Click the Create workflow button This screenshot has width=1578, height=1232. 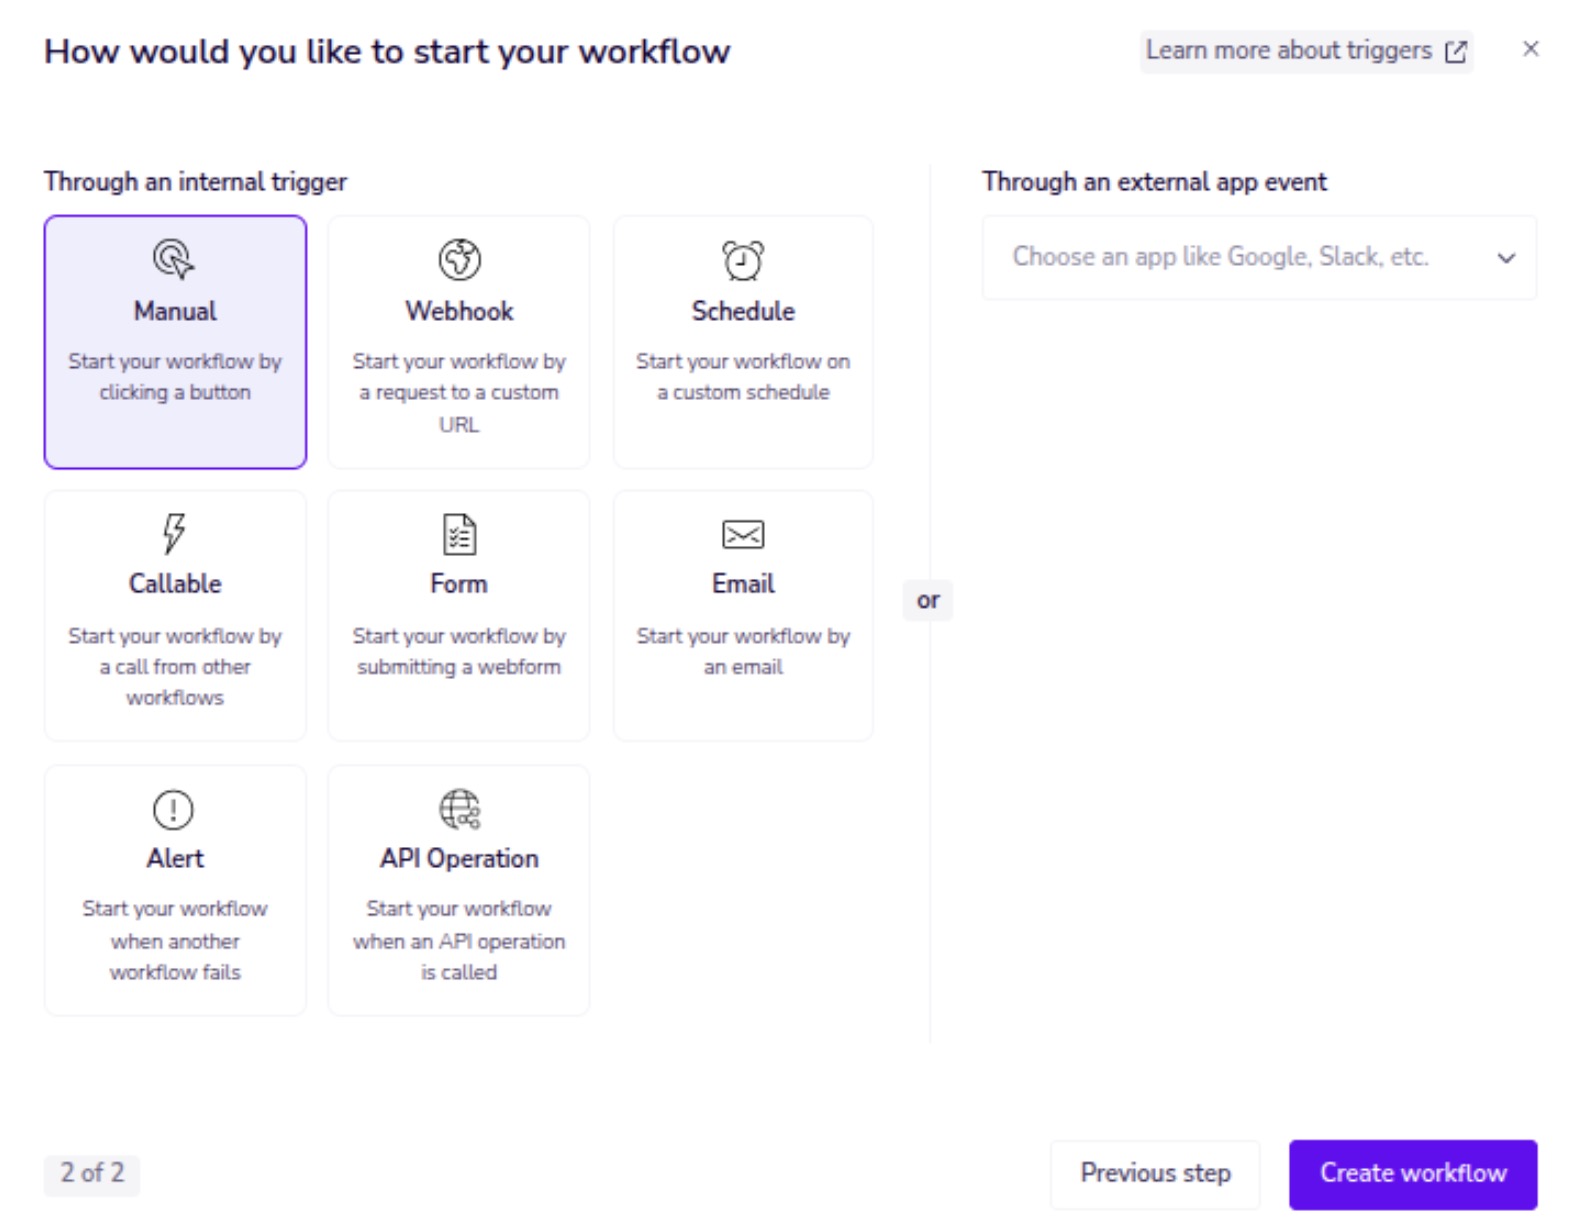pyautogui.click(x=1412, y=1173)
